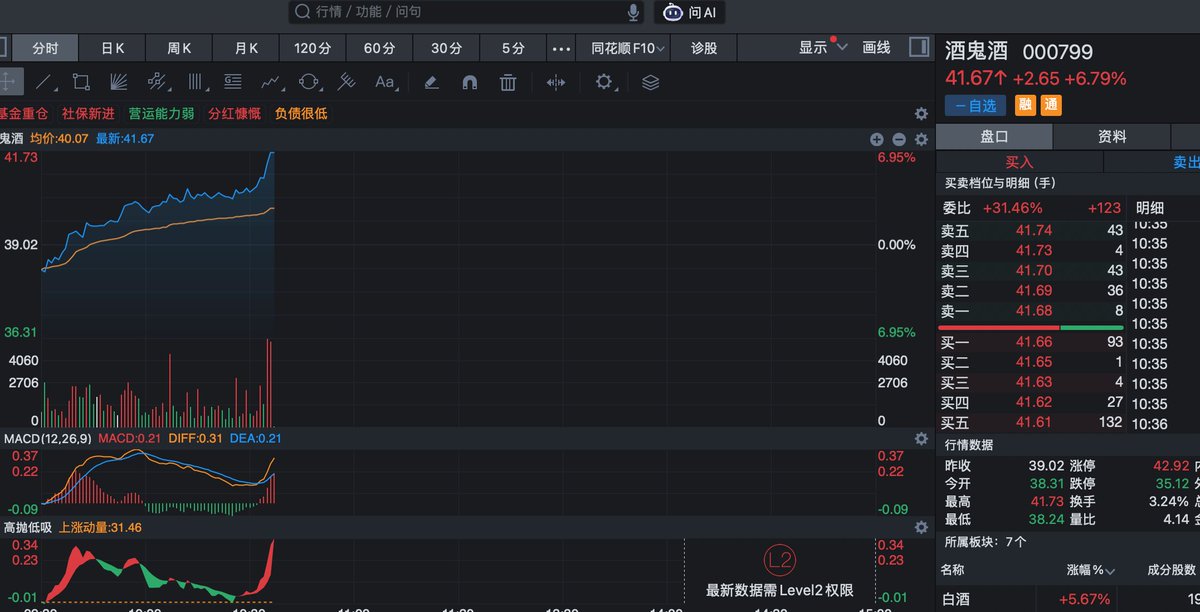This screenshot has height=612, width=1200.
Task: Zoom out chart with minus icon
Action: 899,139
